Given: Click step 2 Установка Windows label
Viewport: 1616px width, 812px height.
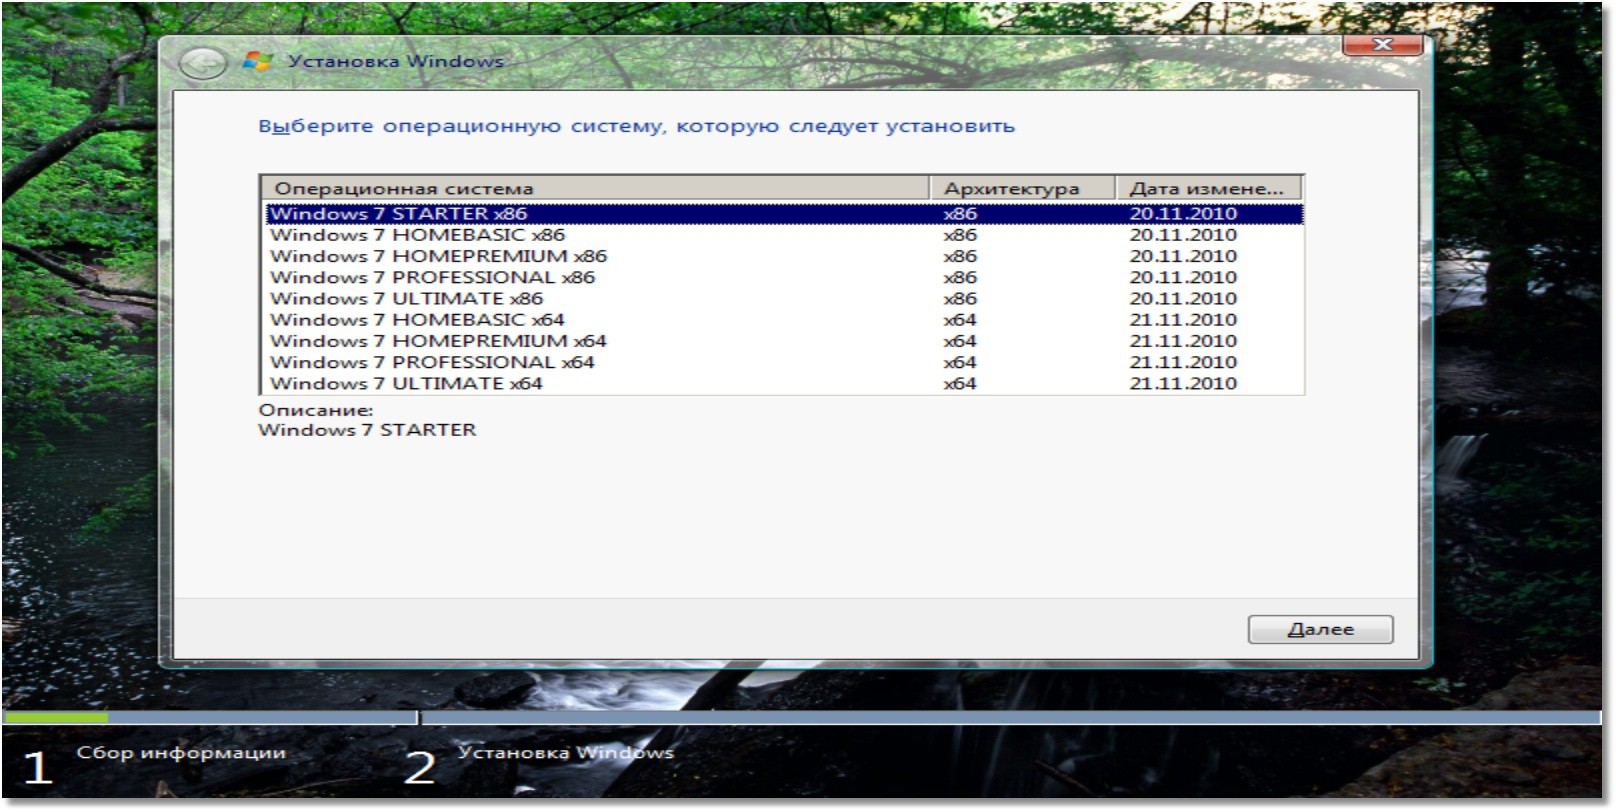Looking at the screenshot, I should click(x=566, y=752).
